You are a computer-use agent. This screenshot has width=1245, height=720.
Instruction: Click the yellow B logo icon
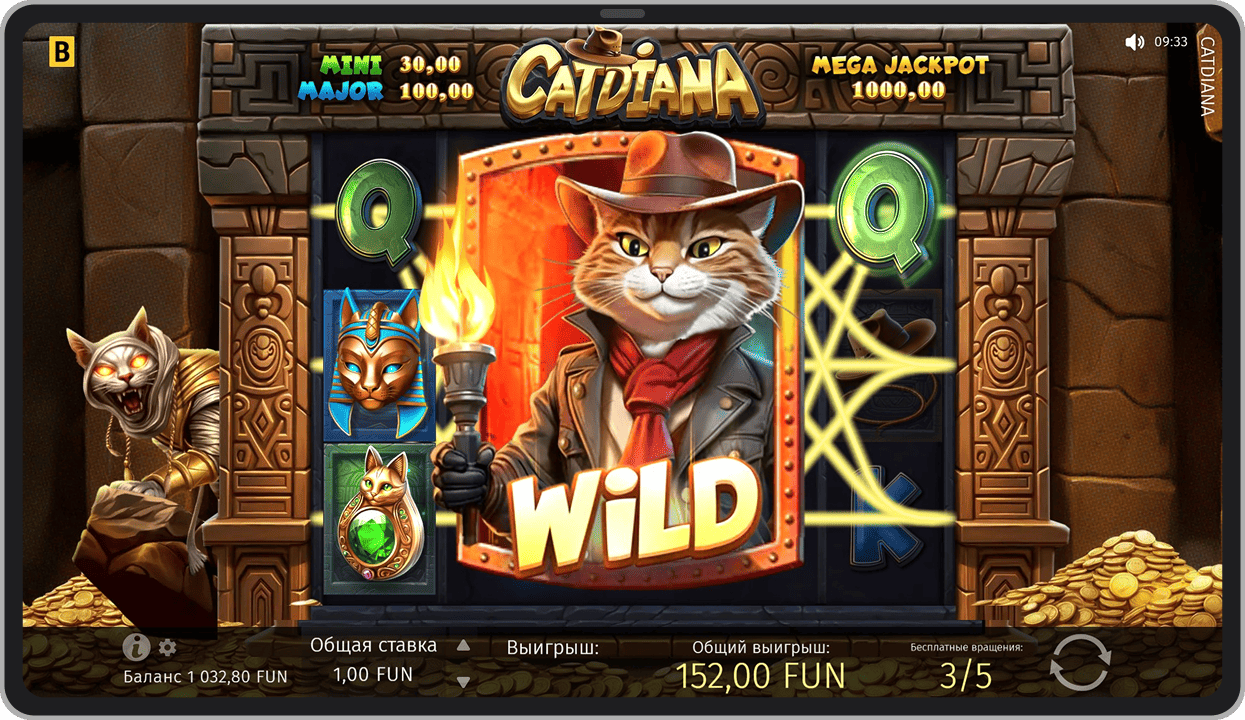(x=61, y=53)
